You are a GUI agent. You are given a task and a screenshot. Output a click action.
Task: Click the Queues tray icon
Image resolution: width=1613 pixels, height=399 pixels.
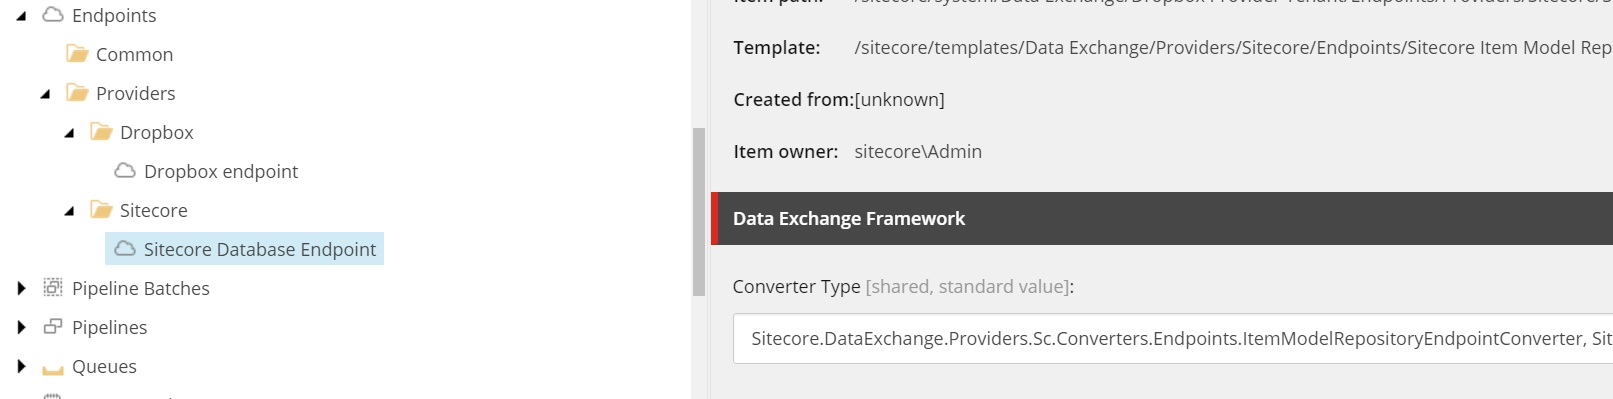pos(53,368)
